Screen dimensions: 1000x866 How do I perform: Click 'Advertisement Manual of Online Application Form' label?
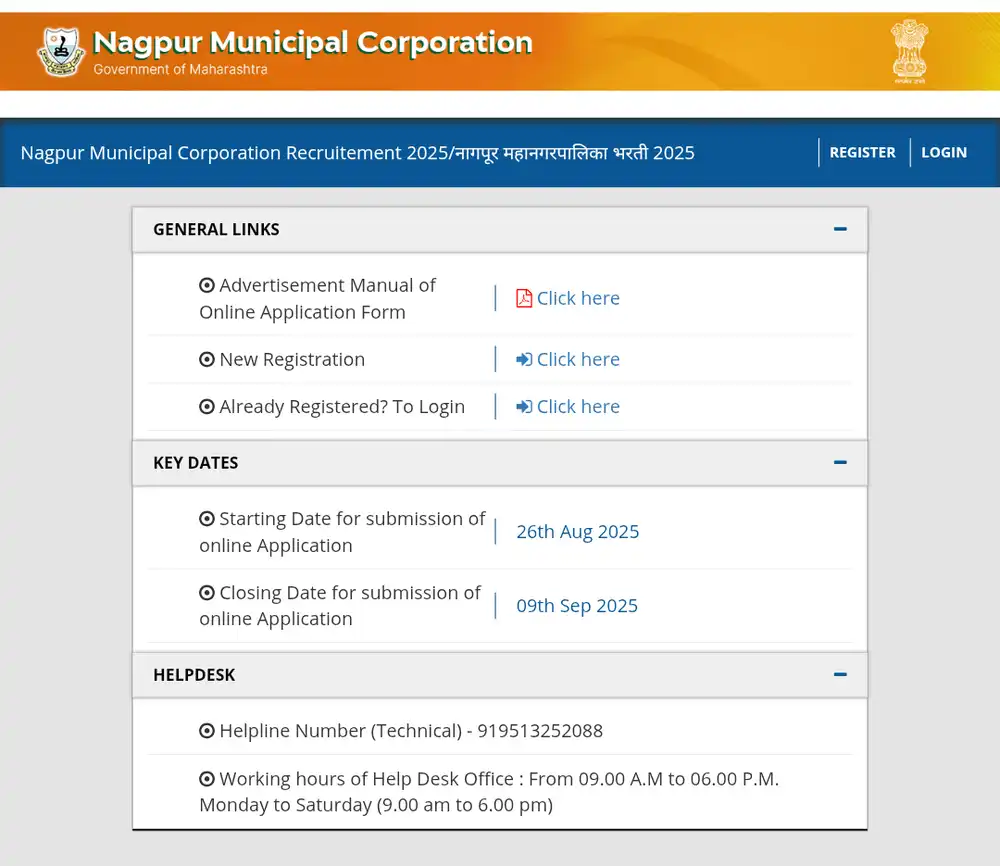[x=317, y=298]
